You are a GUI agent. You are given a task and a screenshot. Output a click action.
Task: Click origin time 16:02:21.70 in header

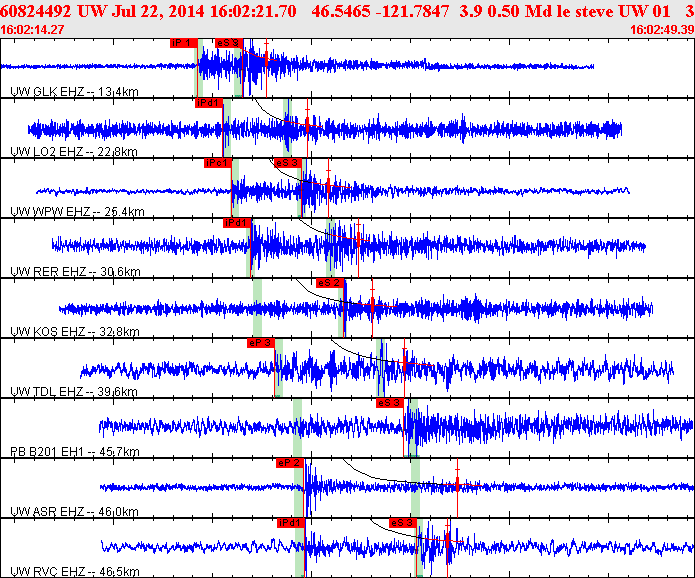pyautogui.click(x=253, y=11)
